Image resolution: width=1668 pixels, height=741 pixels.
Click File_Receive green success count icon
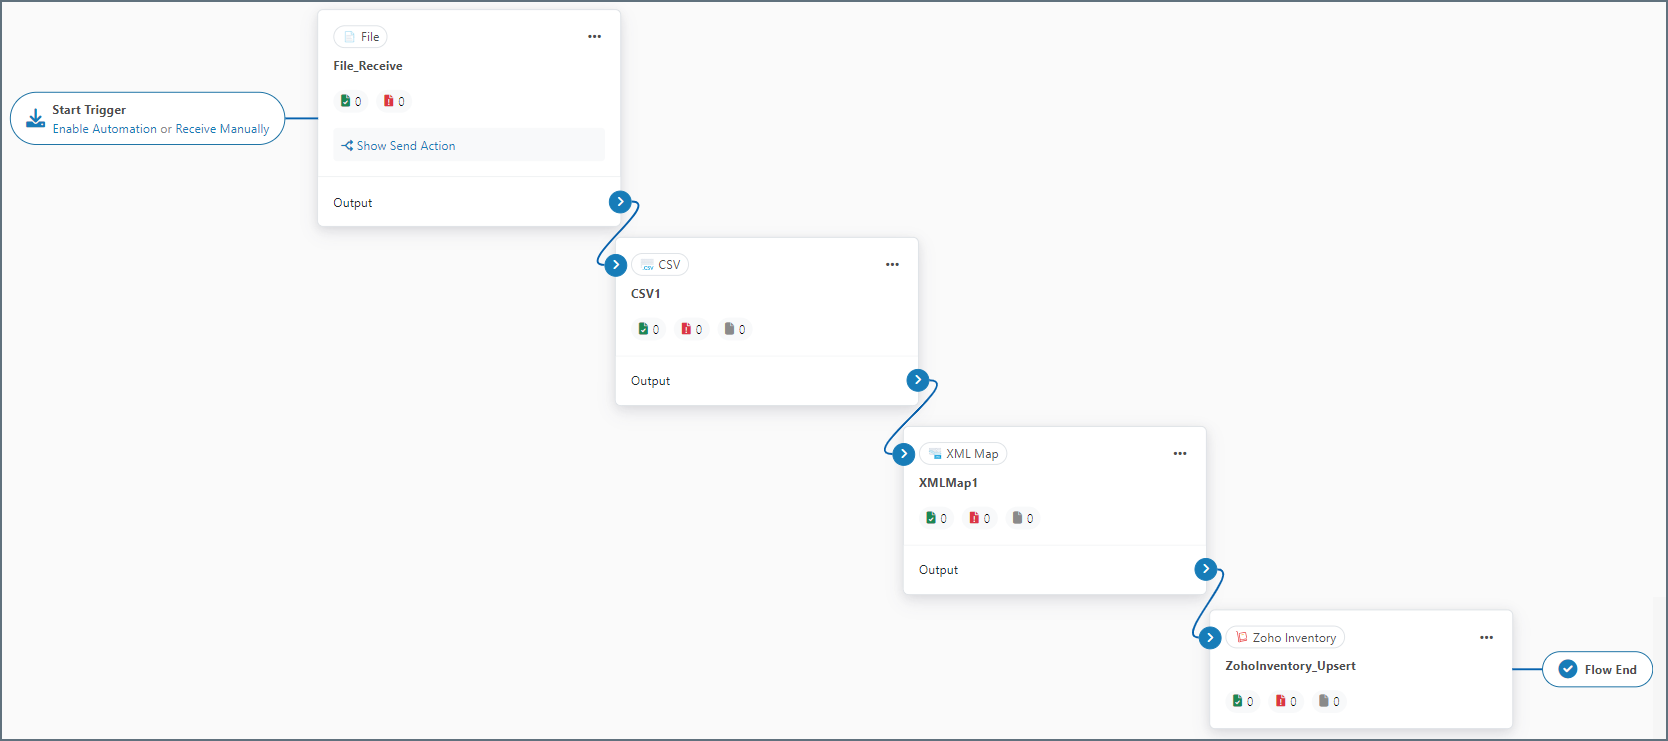[x=346, y=101]
